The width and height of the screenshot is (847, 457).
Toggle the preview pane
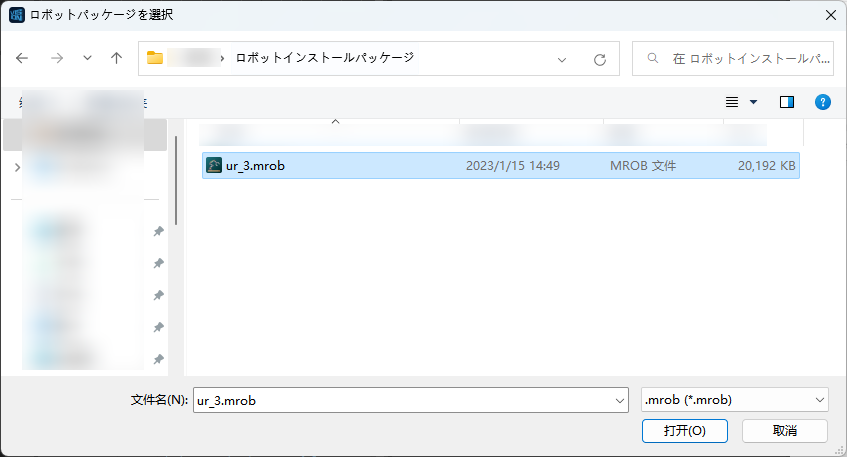tap(786, 102)
